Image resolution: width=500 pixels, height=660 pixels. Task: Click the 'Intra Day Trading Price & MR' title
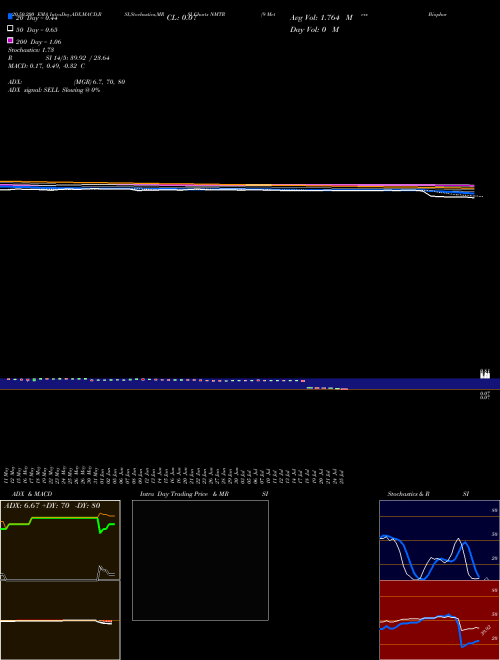coord(184,494)
